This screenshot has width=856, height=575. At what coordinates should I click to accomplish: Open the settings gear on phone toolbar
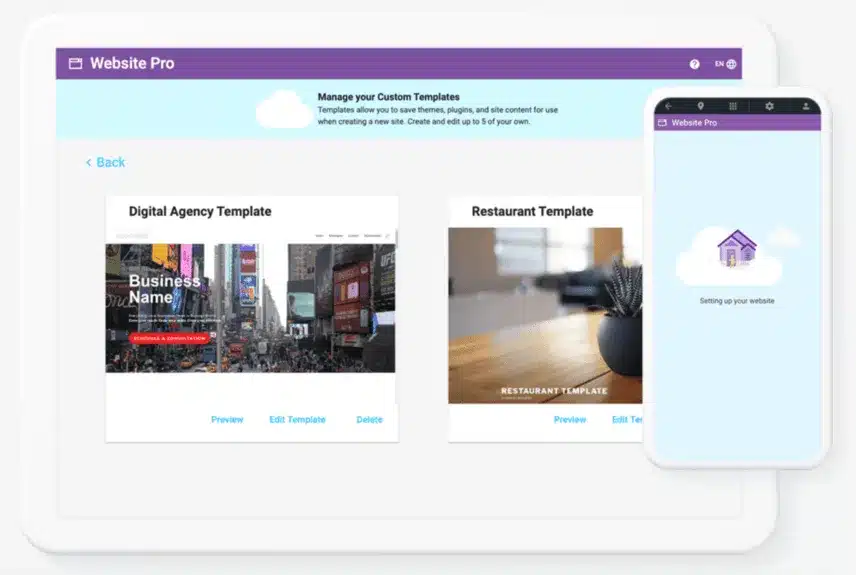point(769,106)
